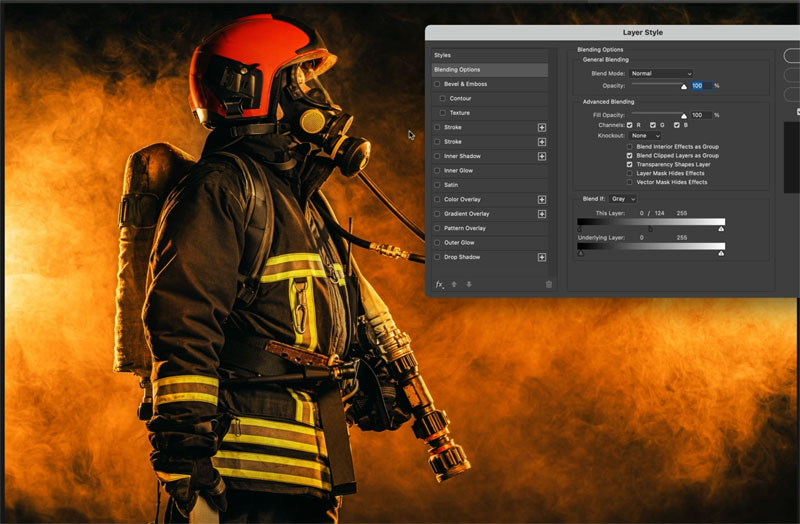
Task: Check Layer Mask Hides Effects
Action: [630, 173]
